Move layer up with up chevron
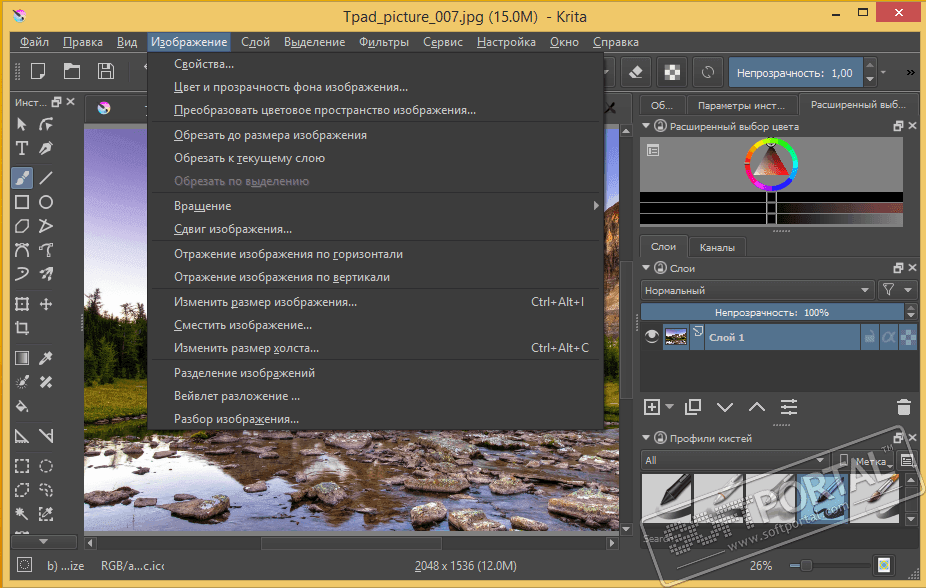 pos(757,407)
